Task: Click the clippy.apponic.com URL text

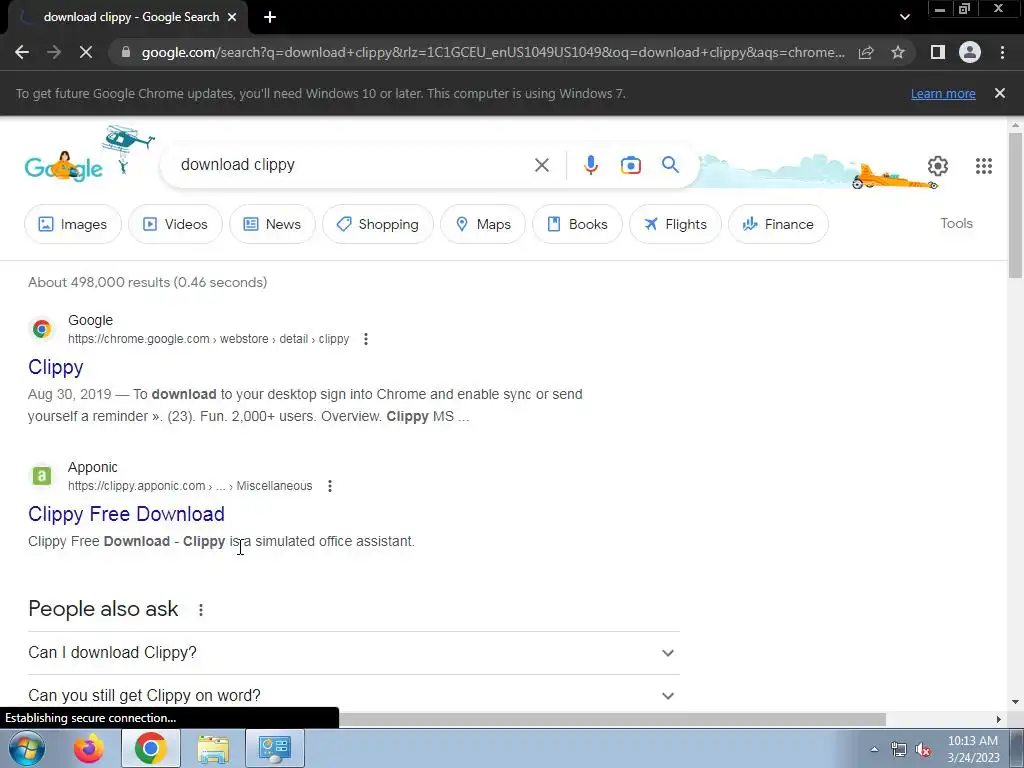Action: tap(190, 486)
